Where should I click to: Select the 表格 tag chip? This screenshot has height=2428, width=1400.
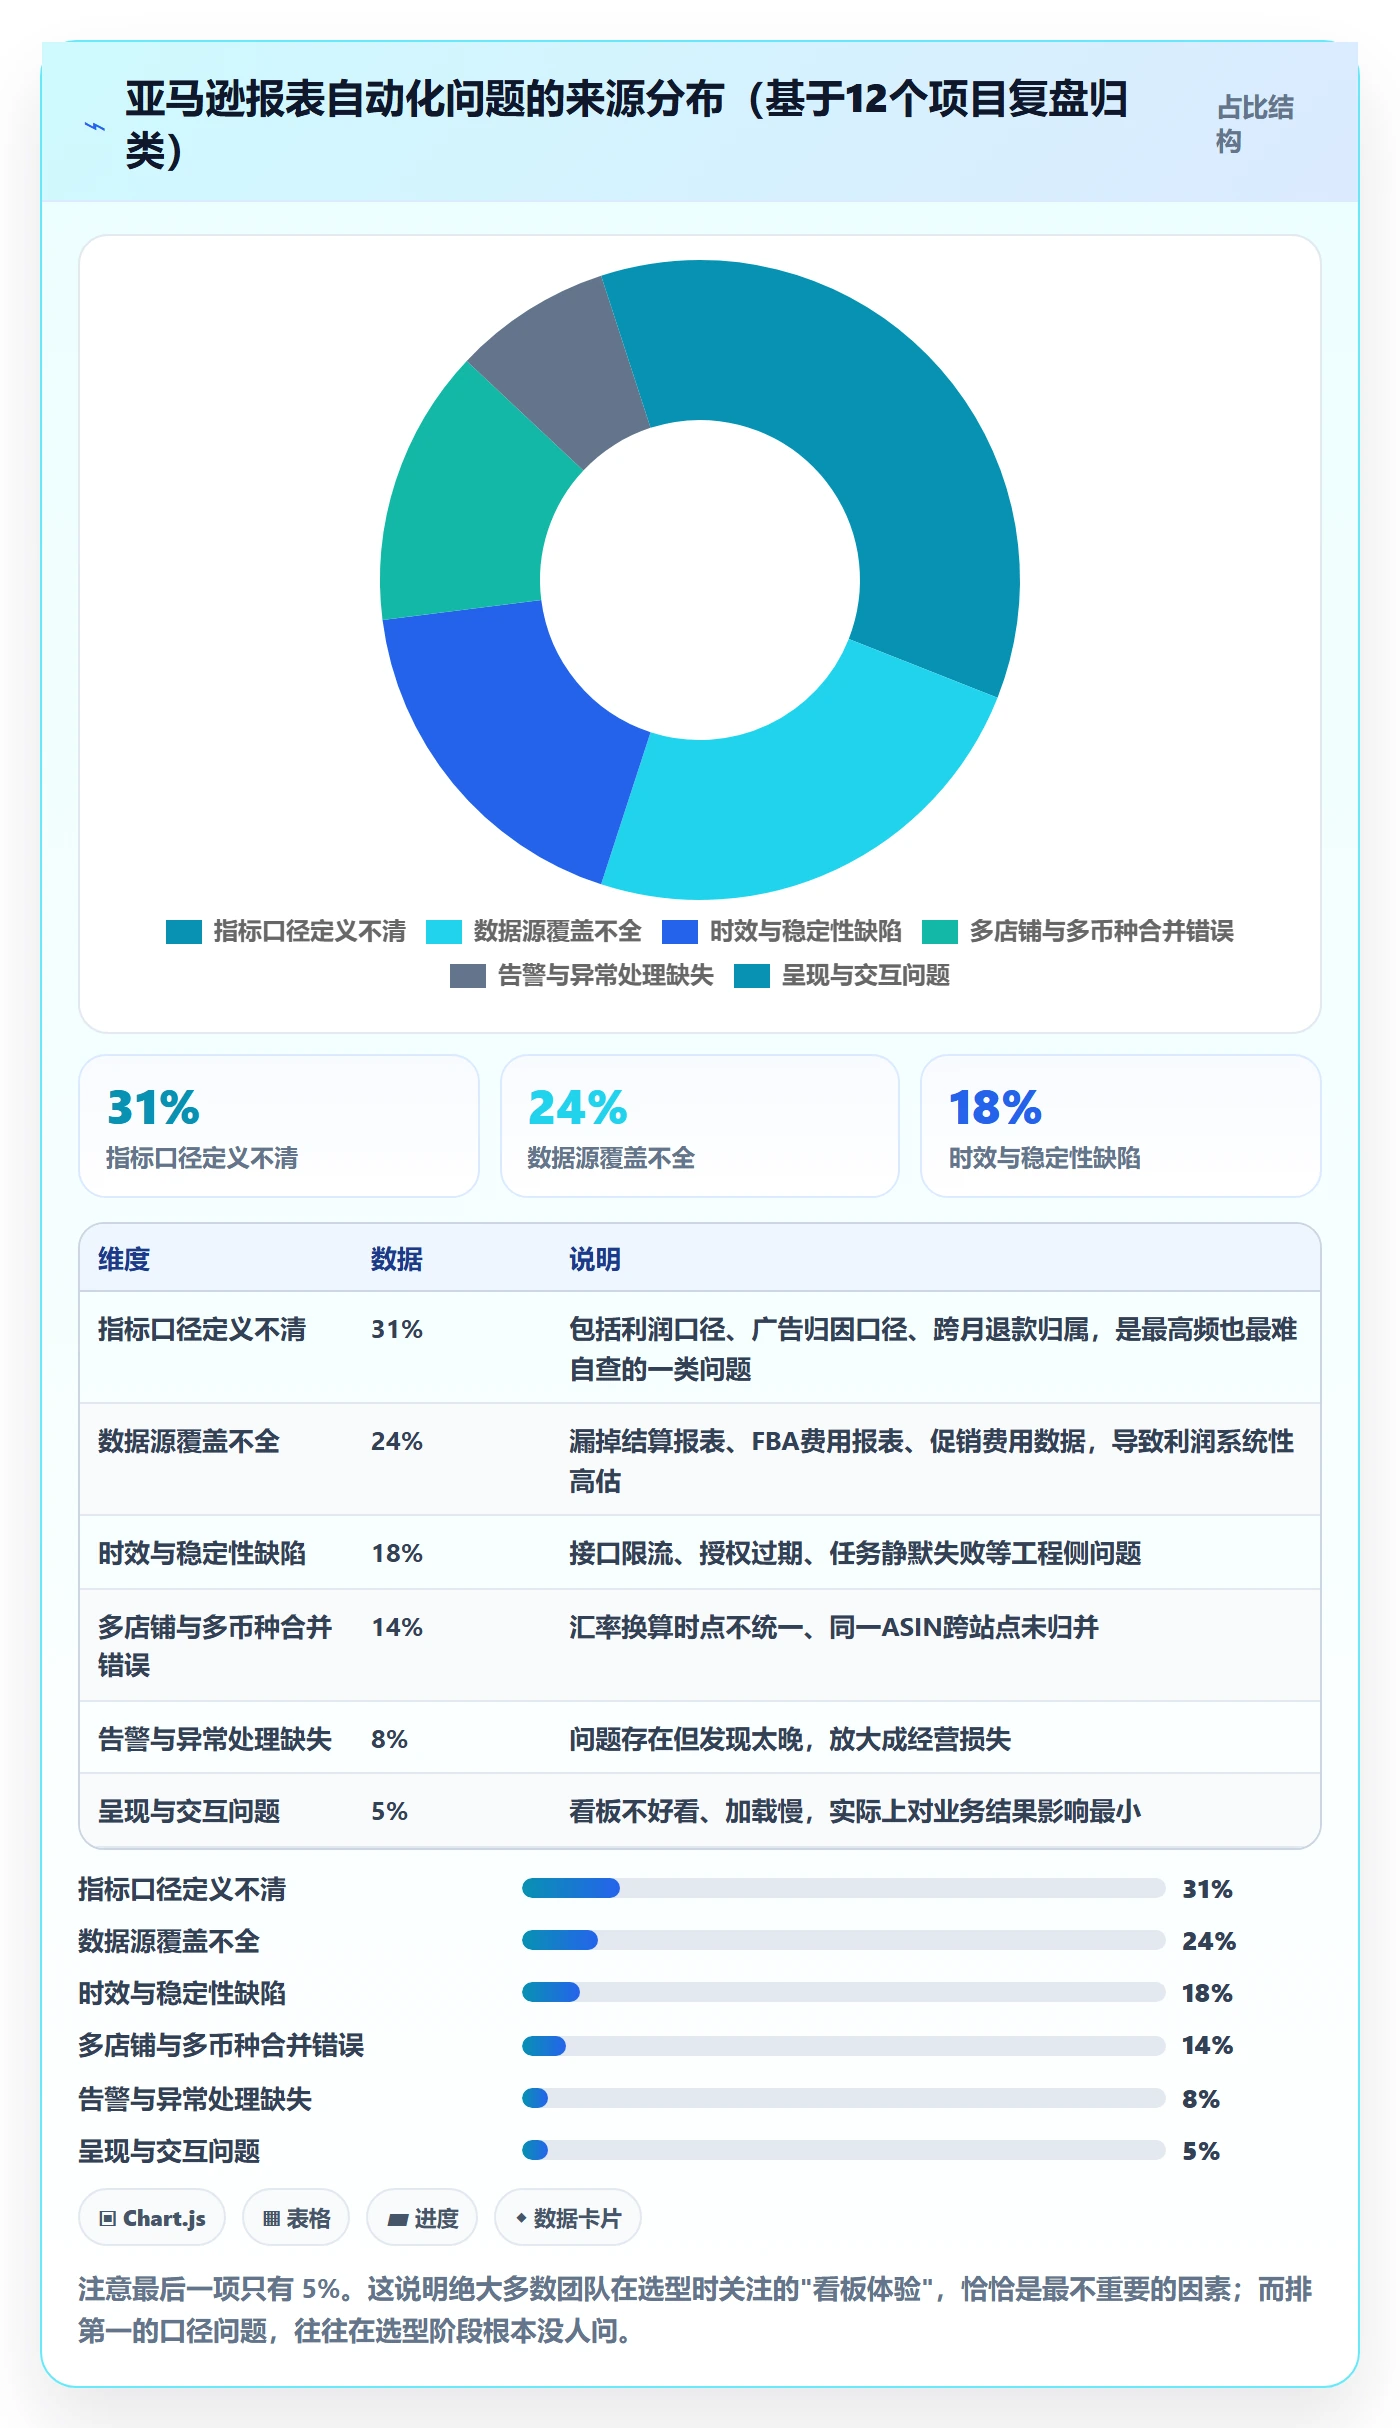[296, 2218]
